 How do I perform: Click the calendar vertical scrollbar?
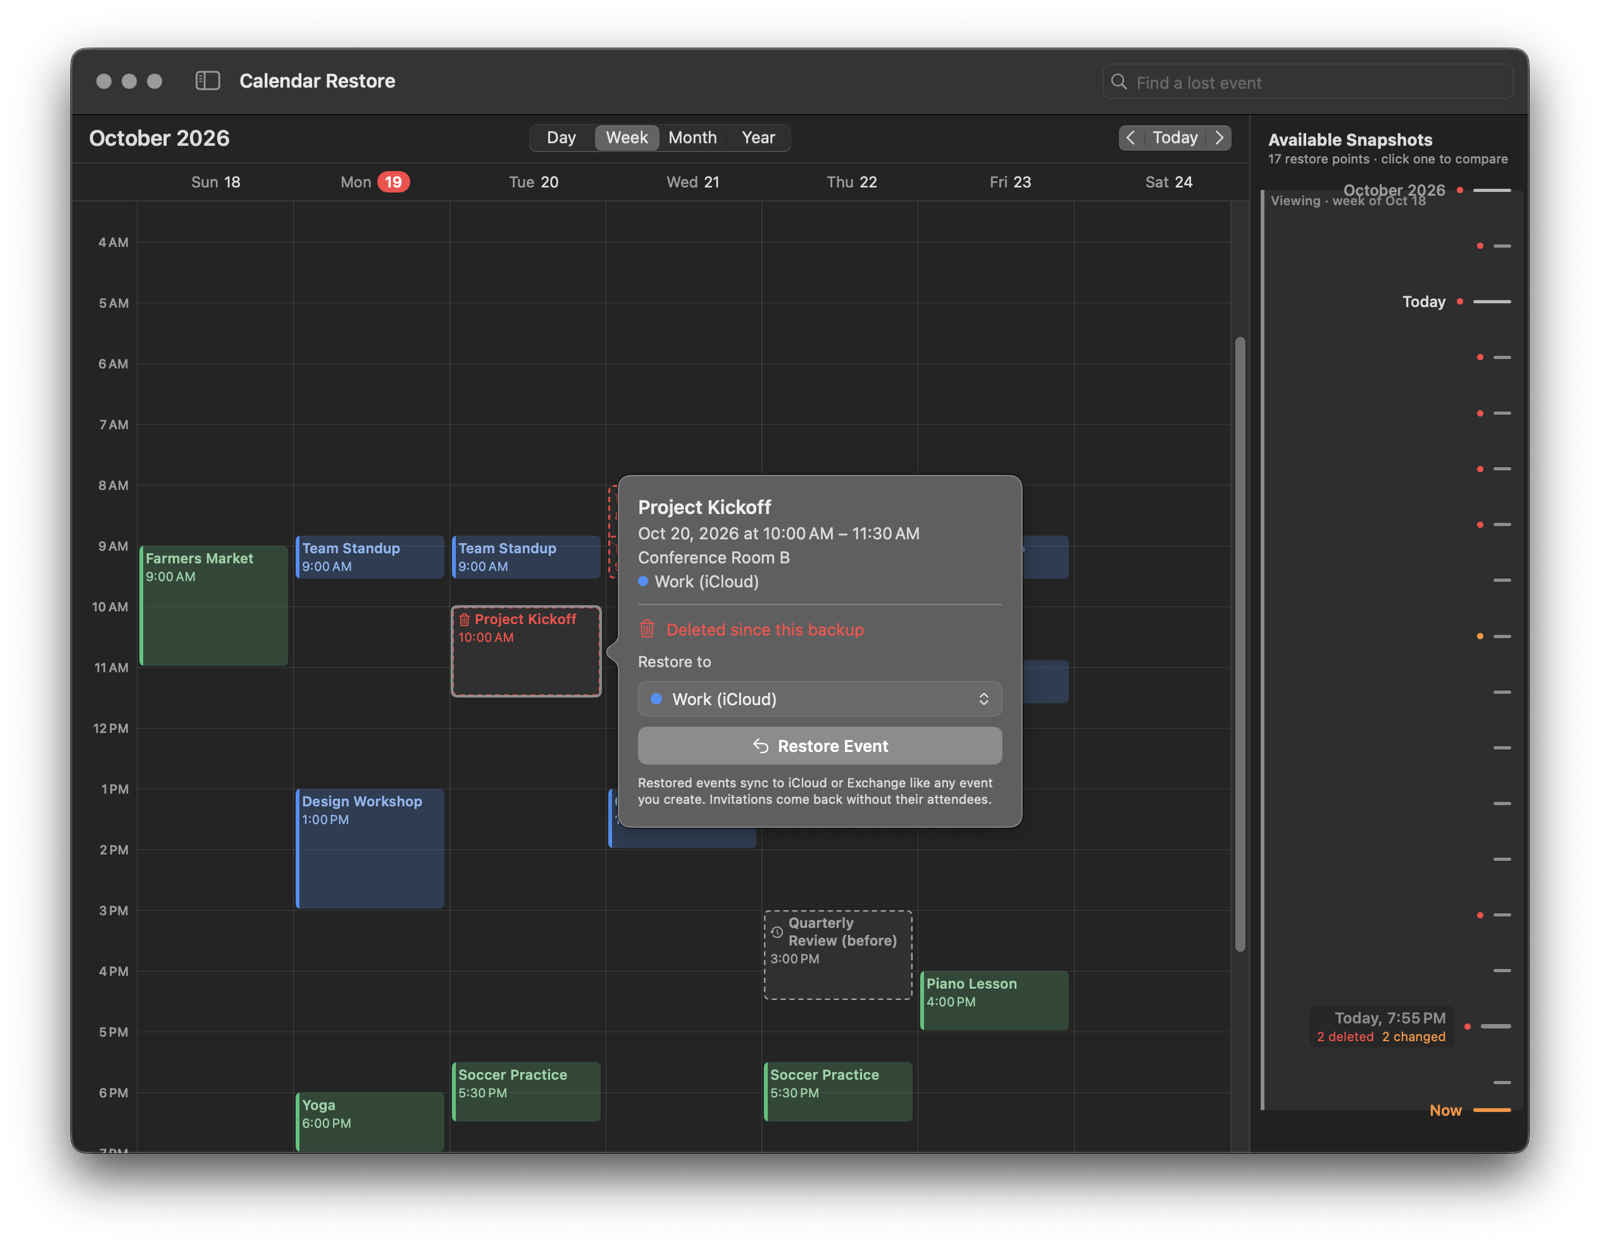(x=1240, y=644)
